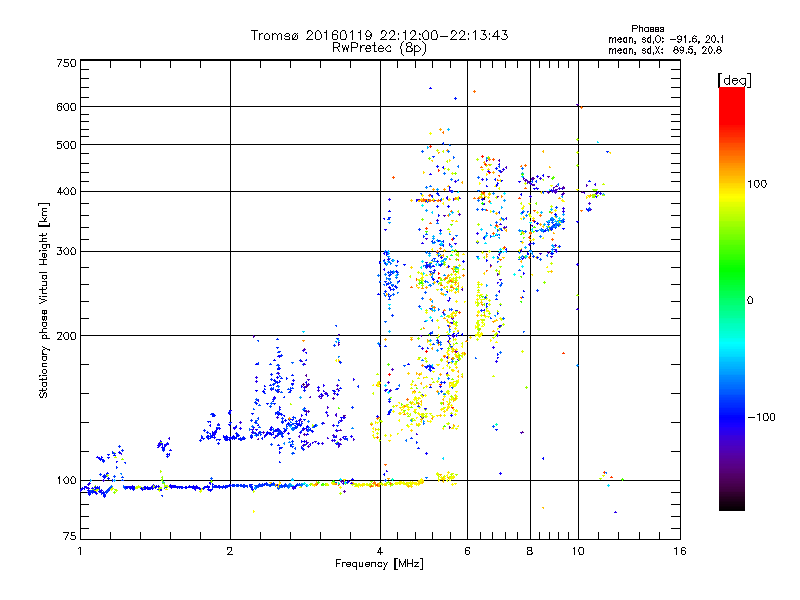Click the '[deg]' colorbar unit label

[734, 80]
